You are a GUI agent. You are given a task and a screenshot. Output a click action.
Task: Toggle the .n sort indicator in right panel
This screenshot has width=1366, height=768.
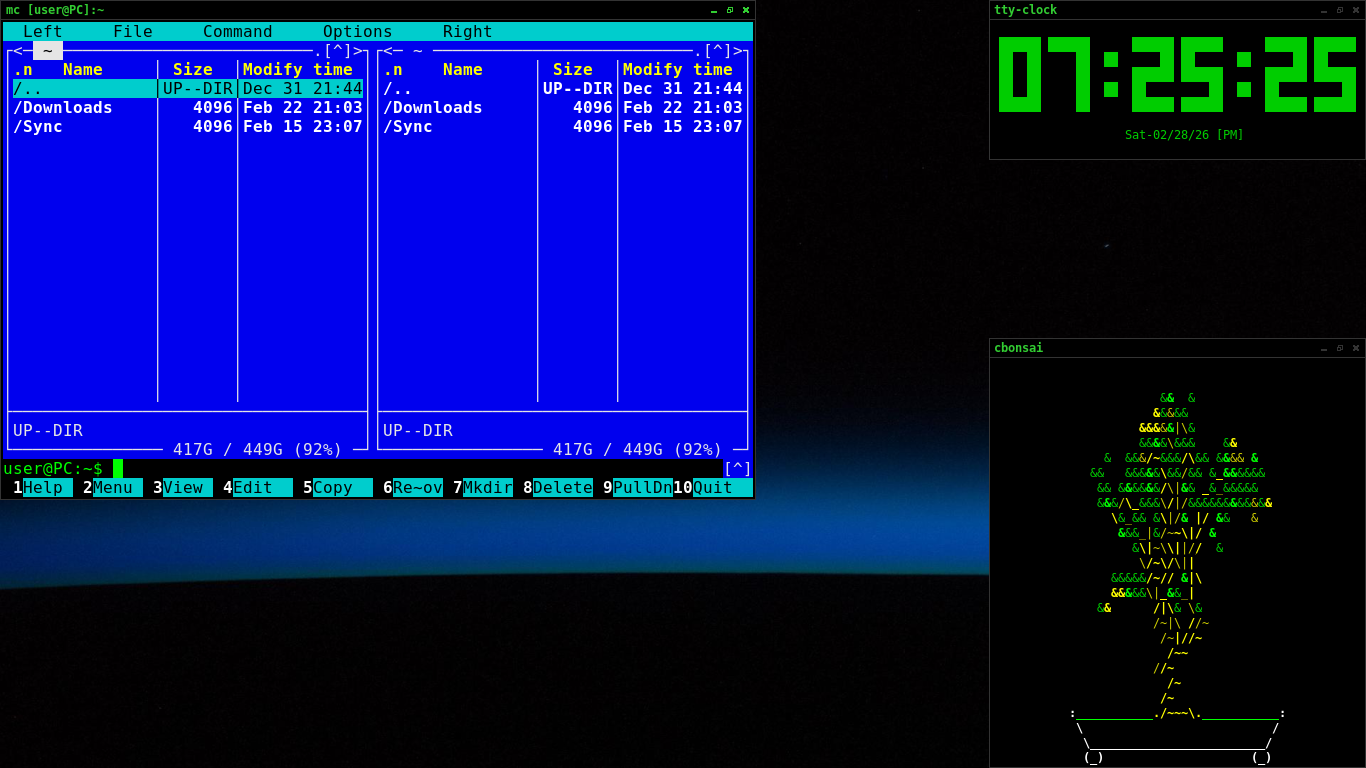coord(393,70)
